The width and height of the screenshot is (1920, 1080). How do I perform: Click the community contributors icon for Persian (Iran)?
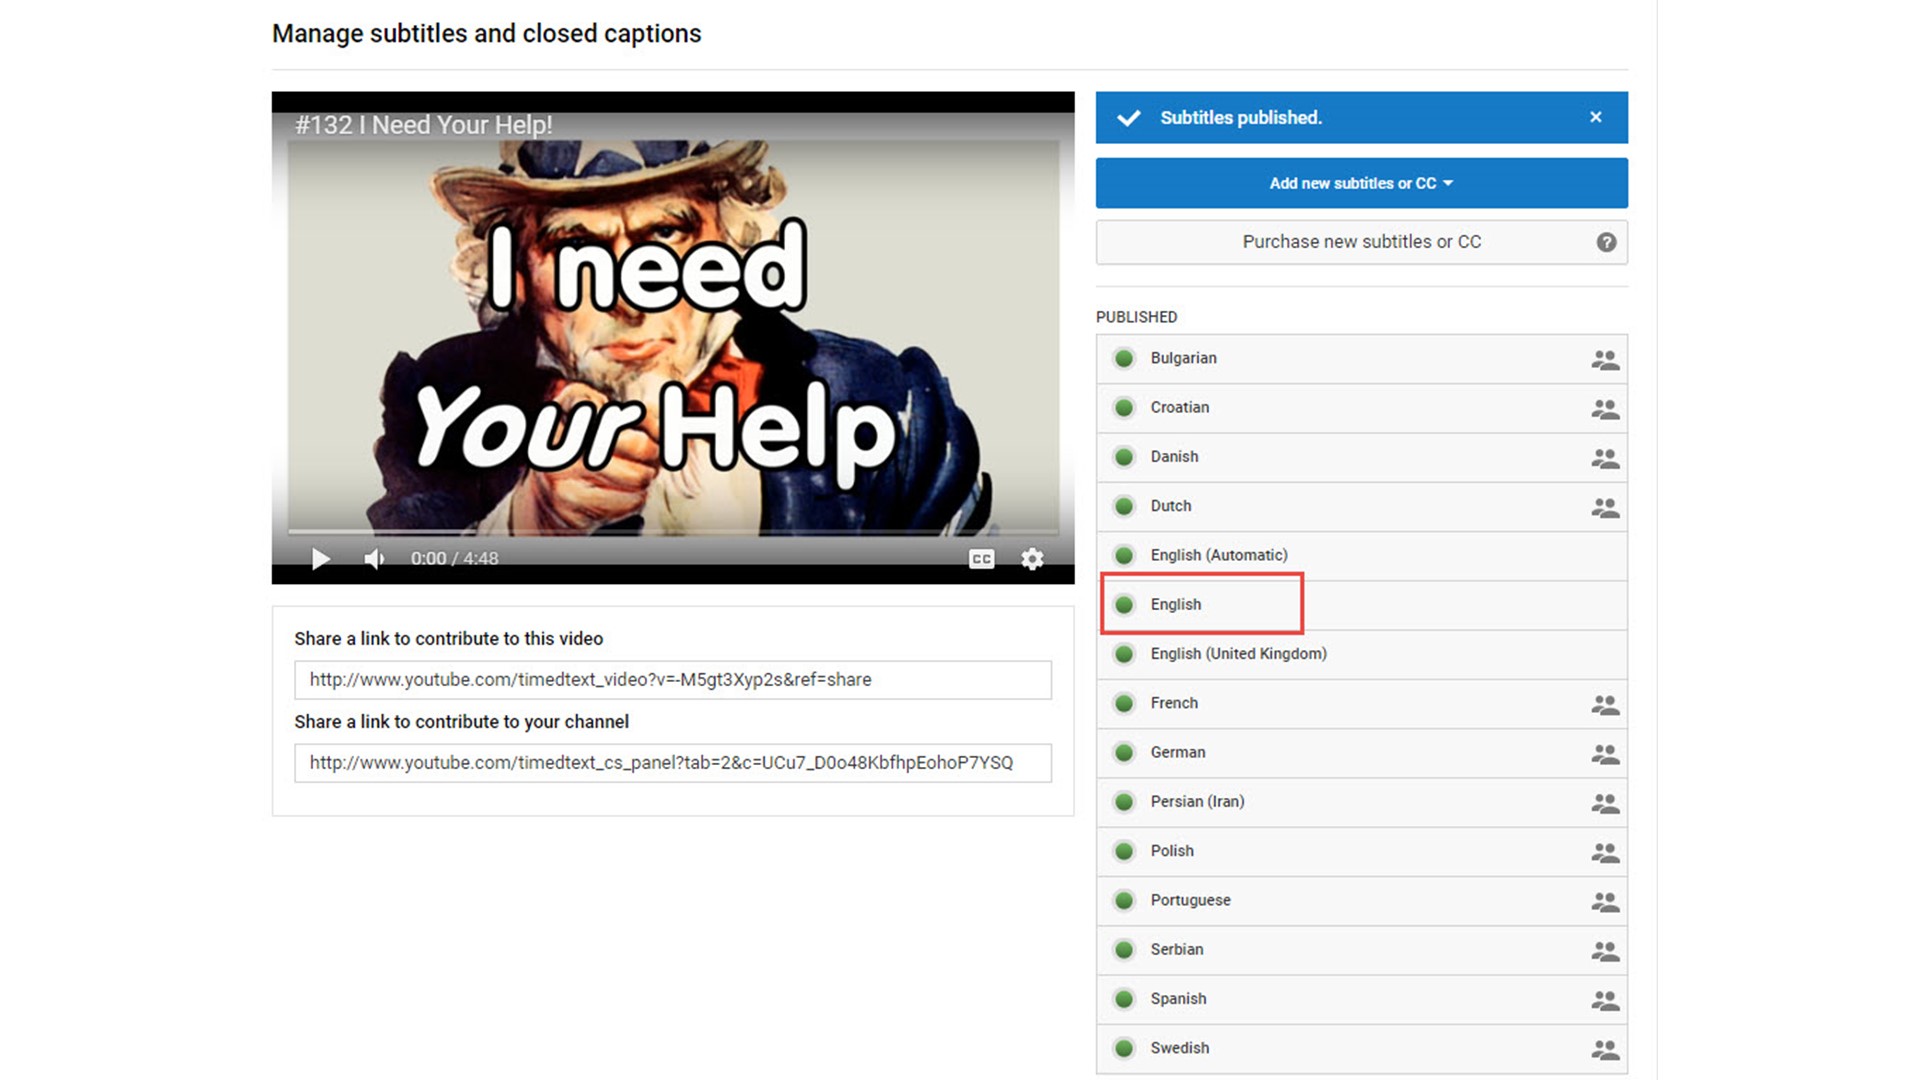(1605, 803)
